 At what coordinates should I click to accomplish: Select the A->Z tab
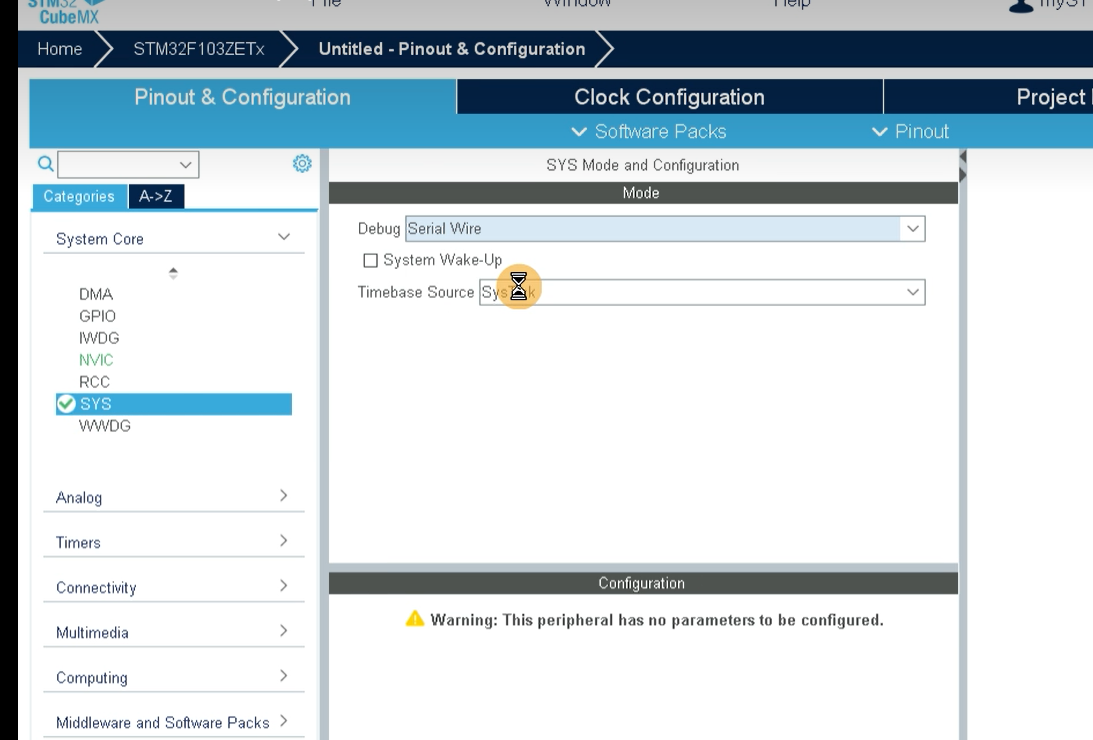pos(155,196)
